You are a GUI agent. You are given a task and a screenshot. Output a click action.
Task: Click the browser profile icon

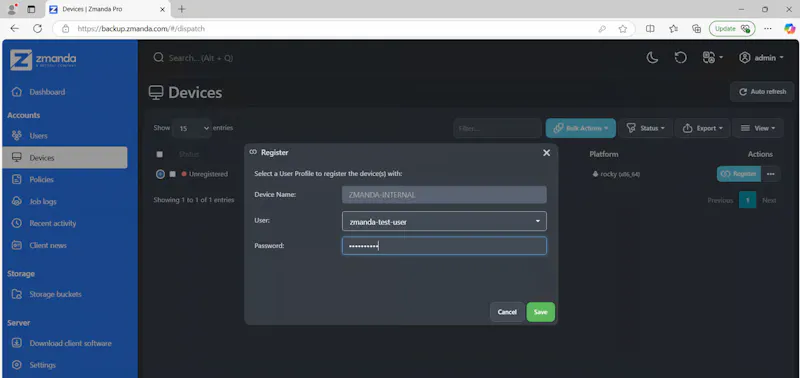point(12,9)
